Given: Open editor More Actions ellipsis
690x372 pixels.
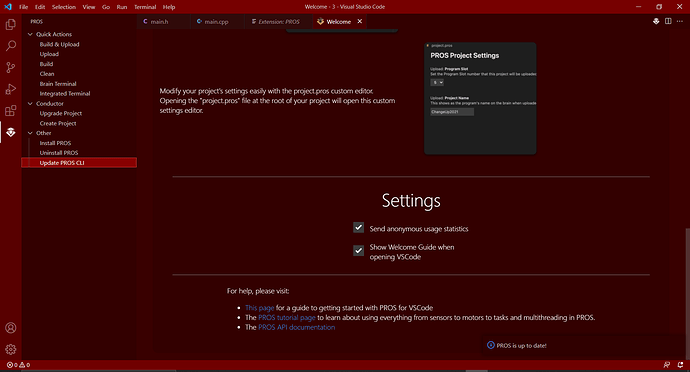Looking at the screenshot, I should click(x=680, y=21).
